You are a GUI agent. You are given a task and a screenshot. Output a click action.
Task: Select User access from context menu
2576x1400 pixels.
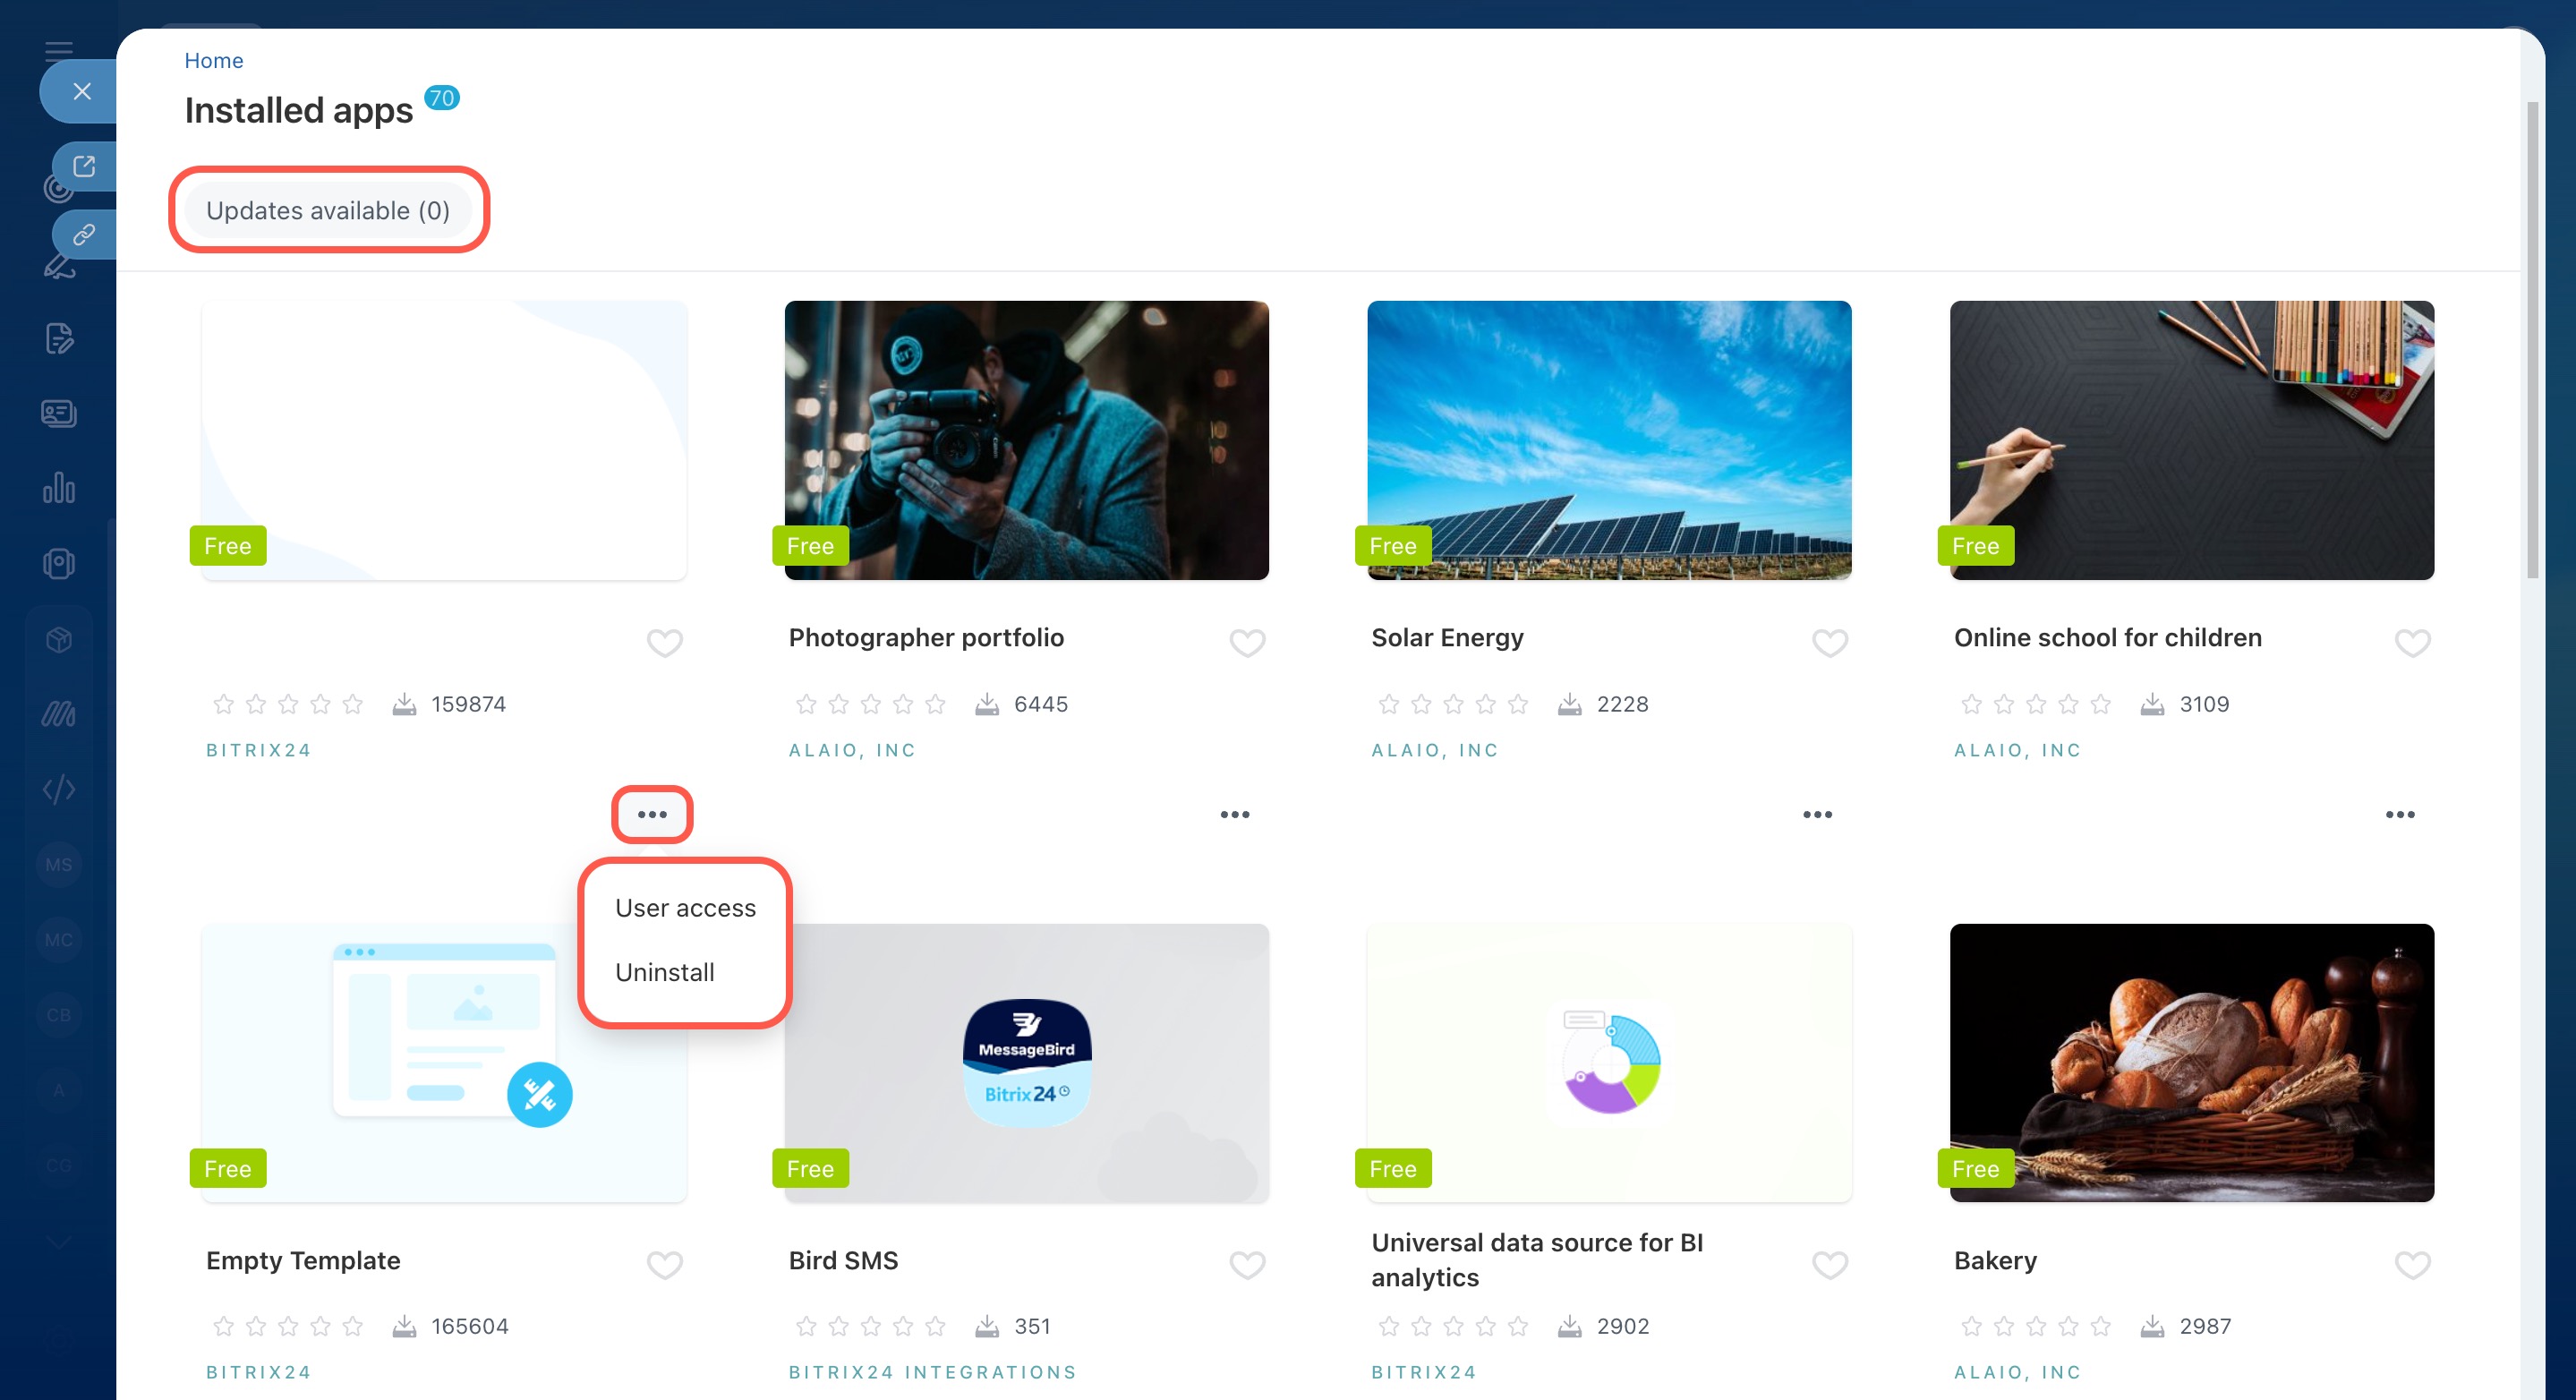tap(685, 908)
